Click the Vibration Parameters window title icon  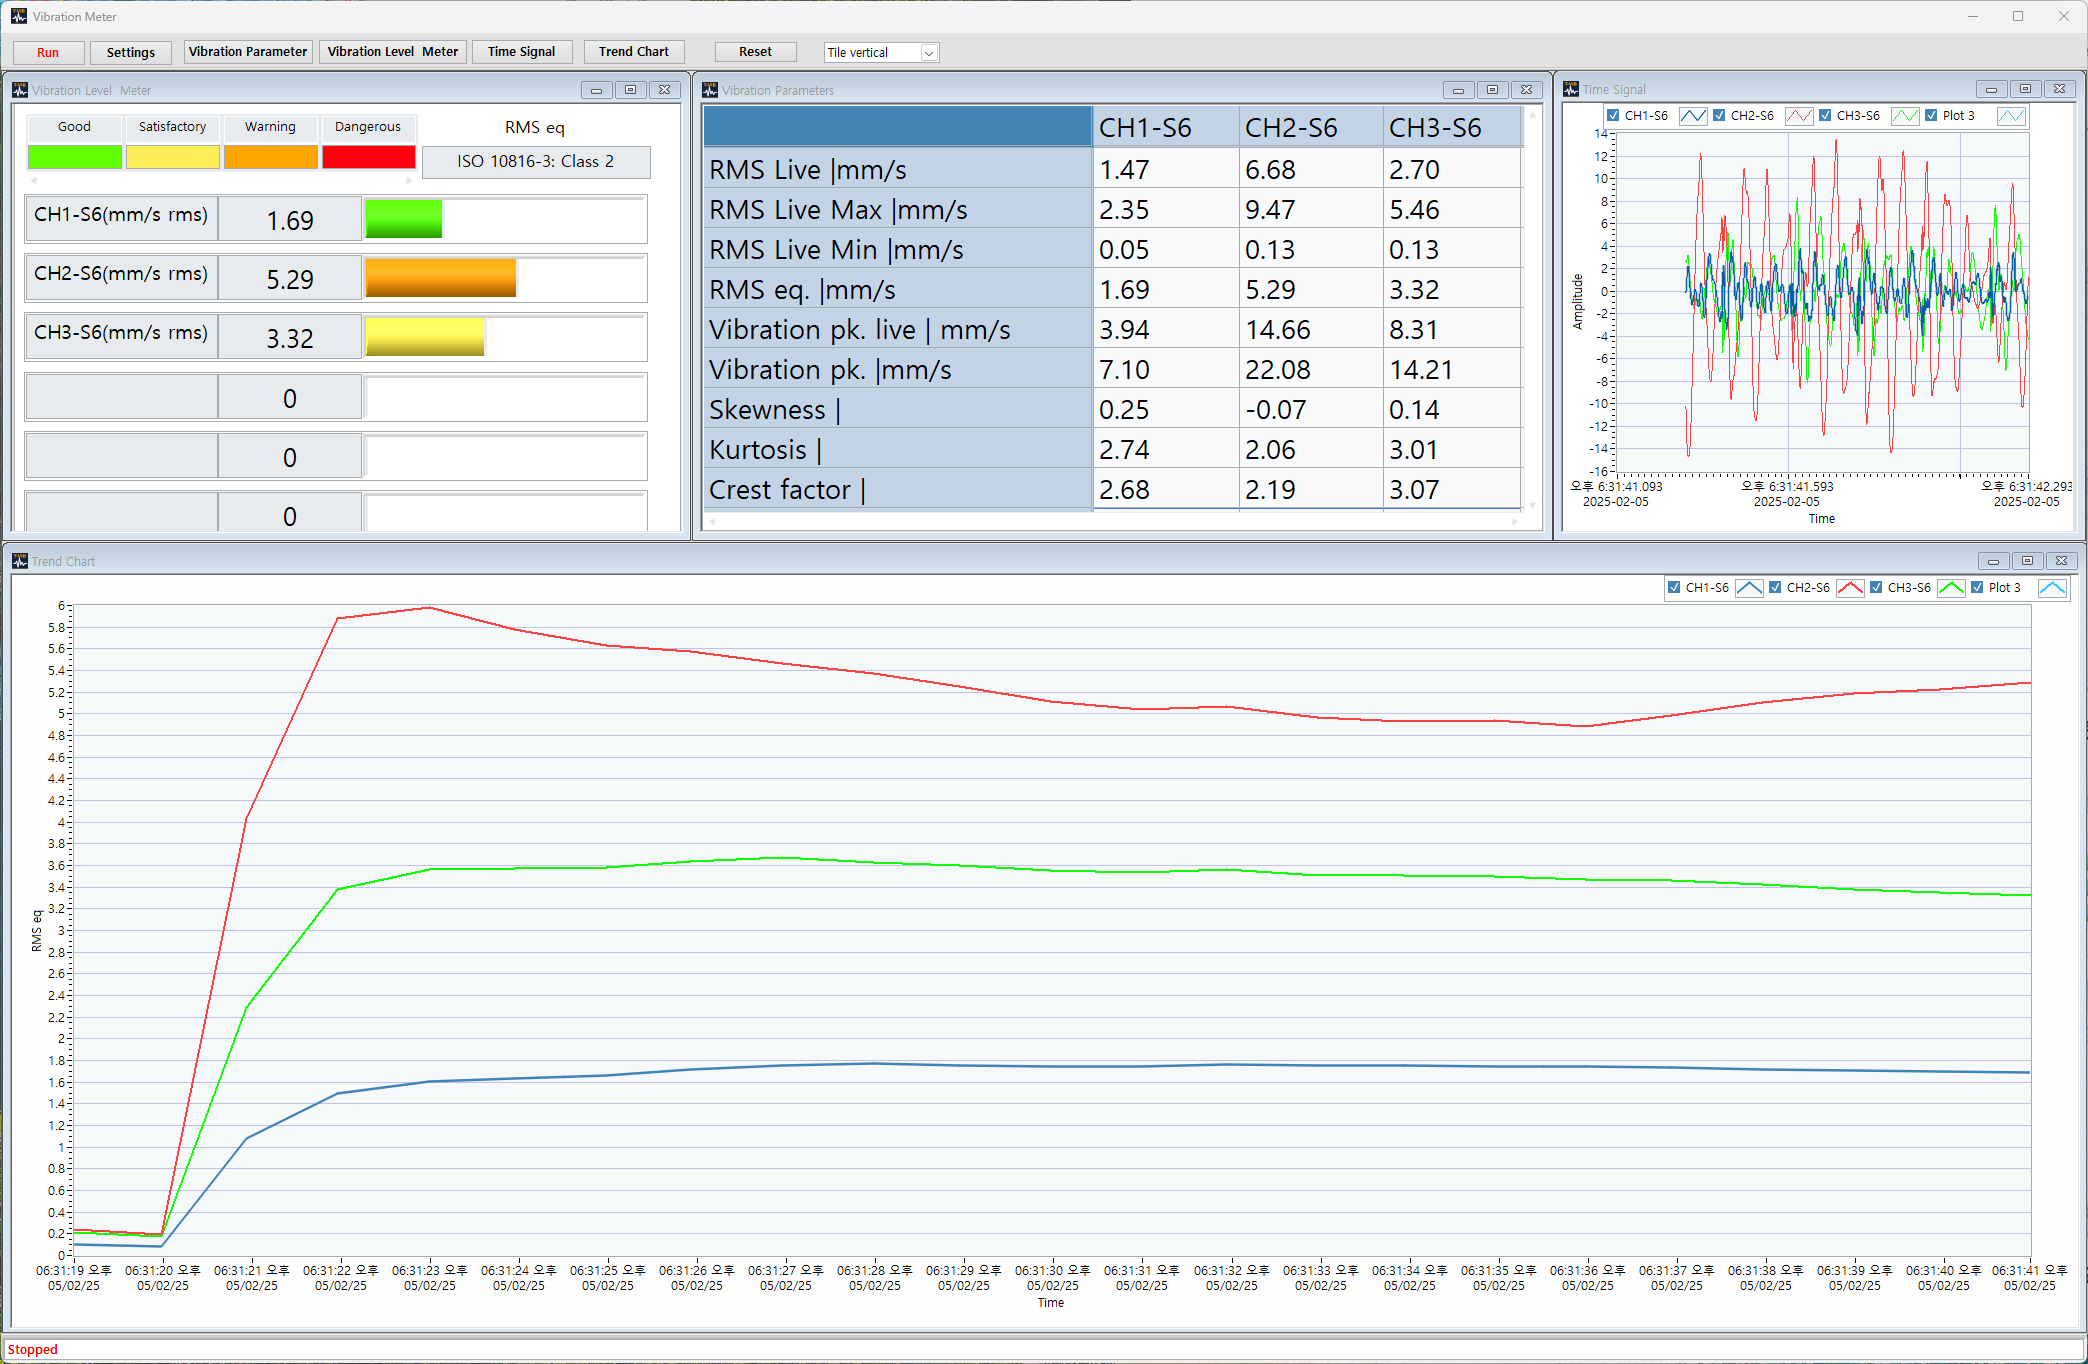click(711, 90)
